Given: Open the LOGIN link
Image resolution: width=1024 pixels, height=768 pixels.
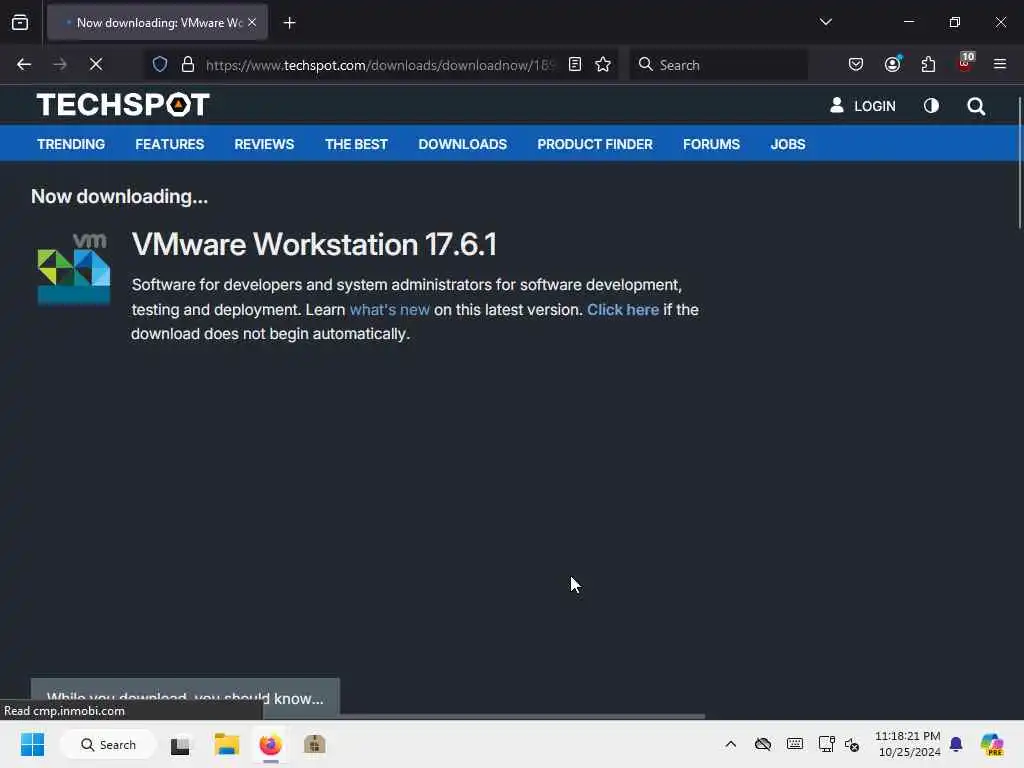Looking at the screenshot, I should click(x=863, y=106).
